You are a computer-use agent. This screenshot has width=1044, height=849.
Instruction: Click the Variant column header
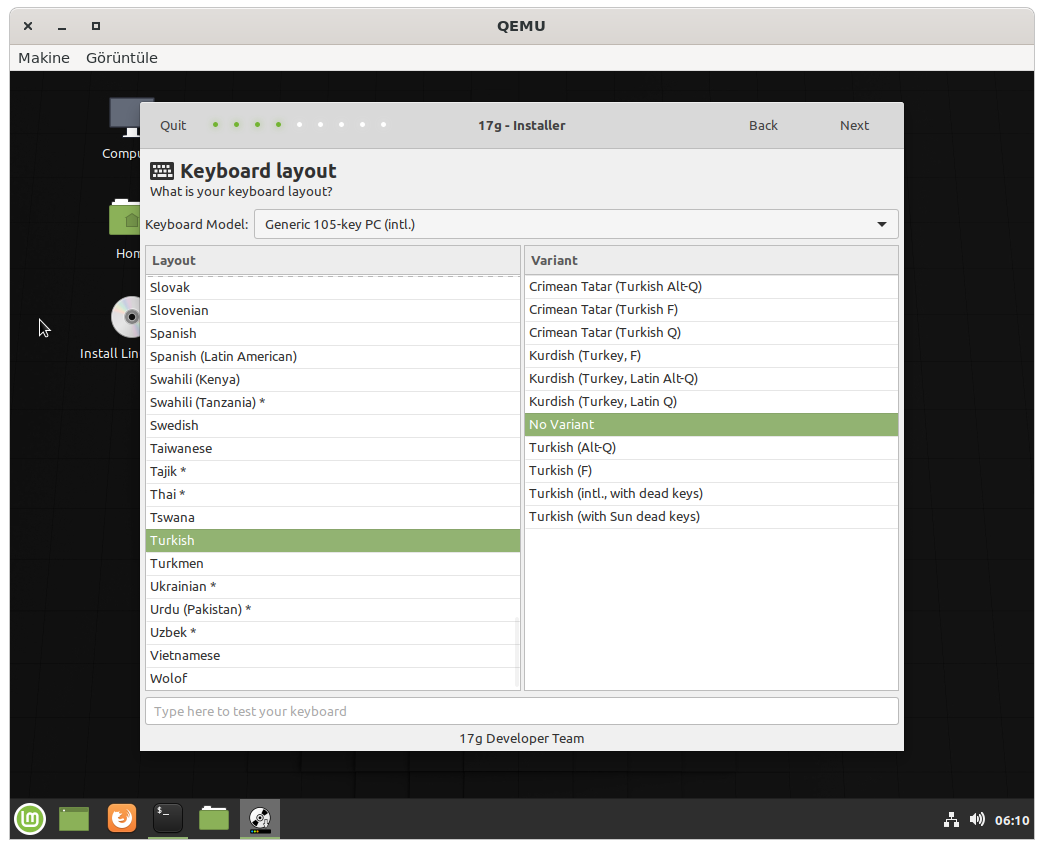(711, 260)
